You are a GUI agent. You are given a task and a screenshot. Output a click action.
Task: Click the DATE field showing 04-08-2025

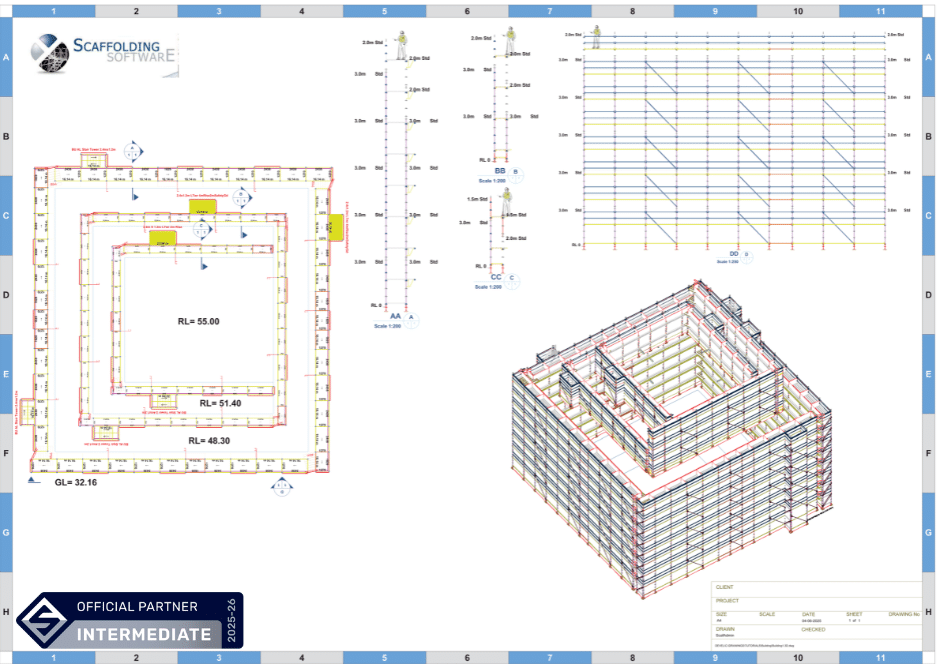812,620
